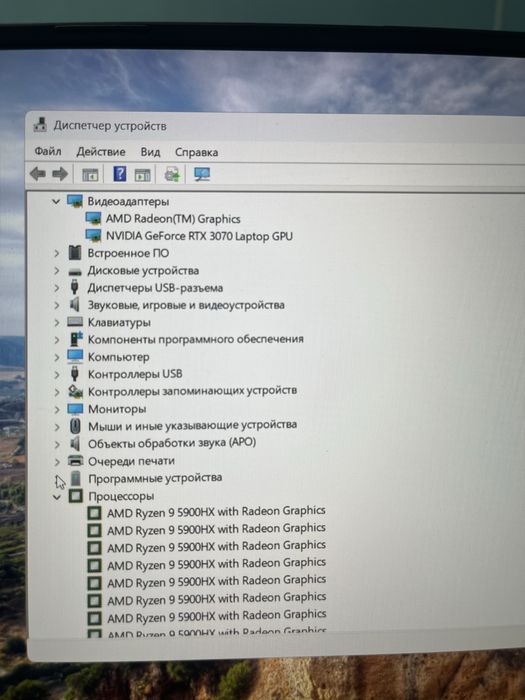Open the Действие menu
525x700 pixels.
point(101,152)
